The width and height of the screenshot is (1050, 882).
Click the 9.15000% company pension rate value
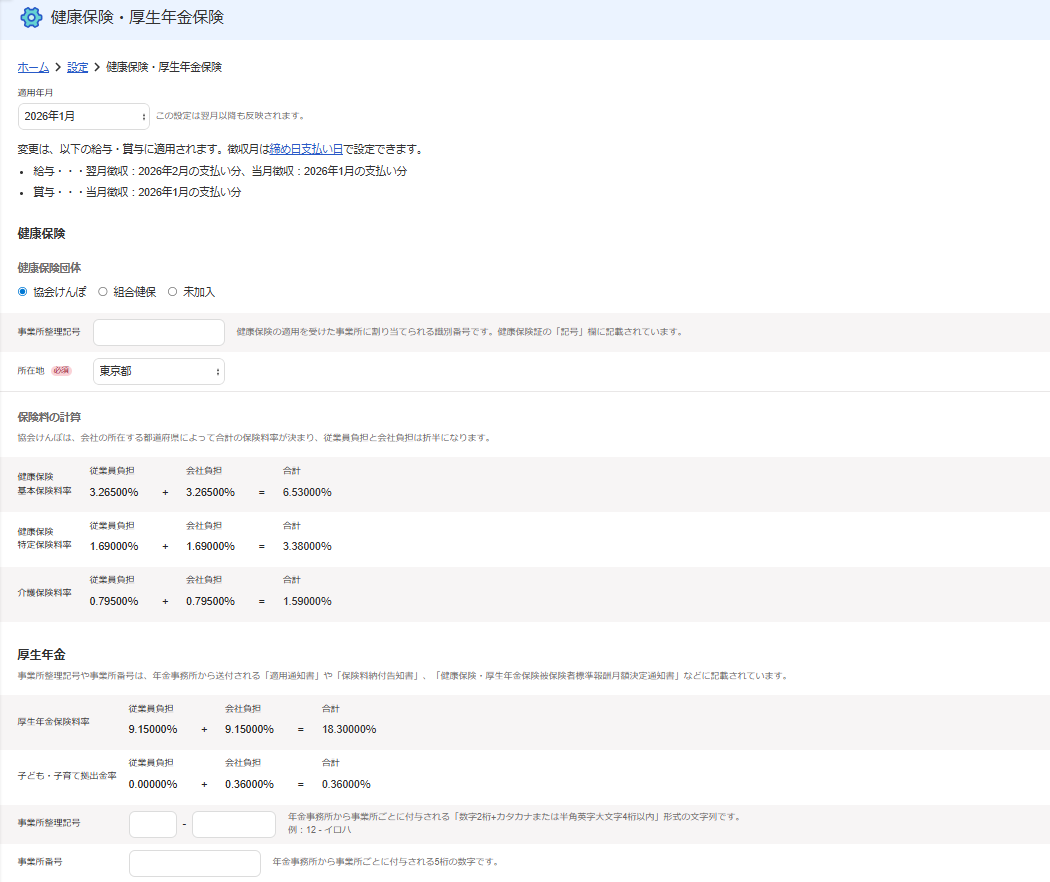pyautogui.click(x=249, y=729)
